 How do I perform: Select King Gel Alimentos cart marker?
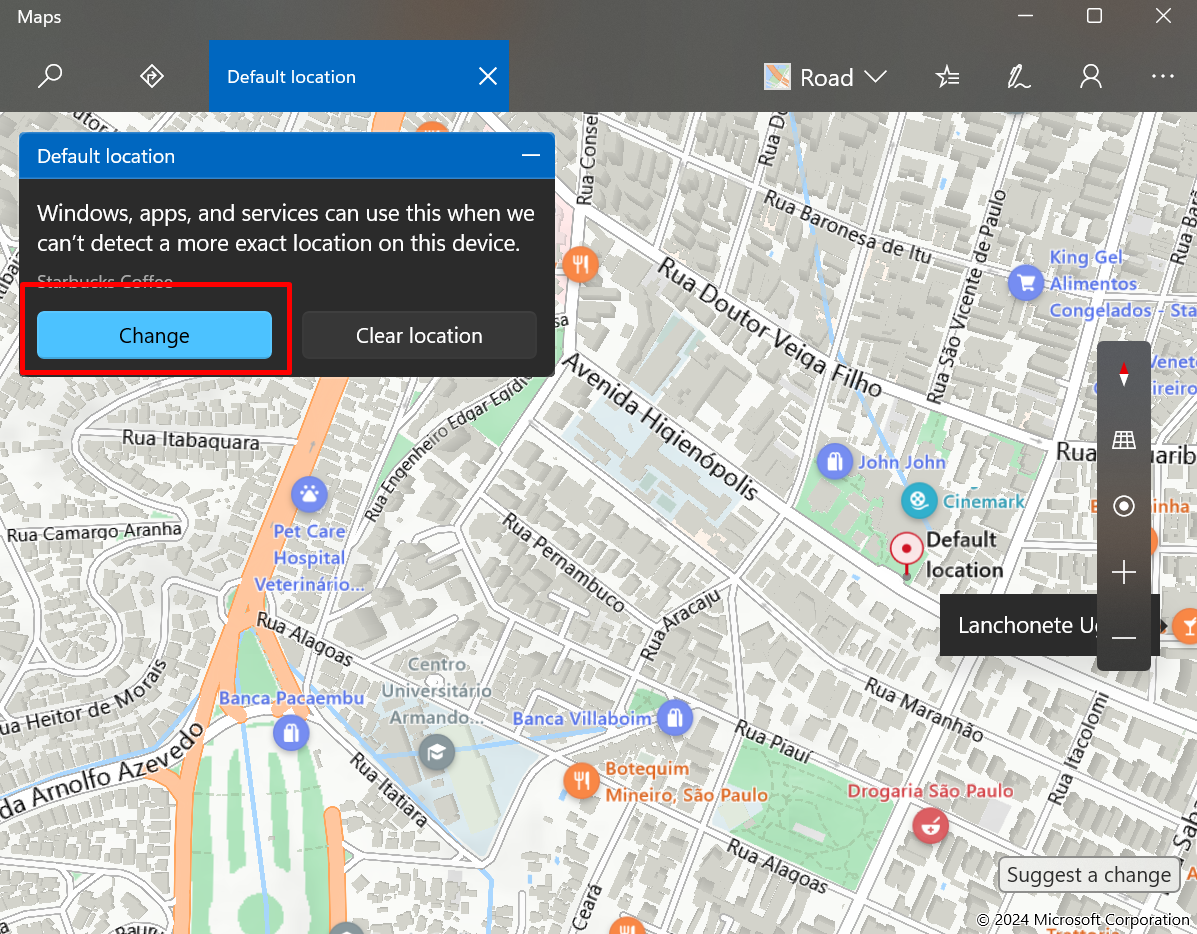tap(1026, 283)
